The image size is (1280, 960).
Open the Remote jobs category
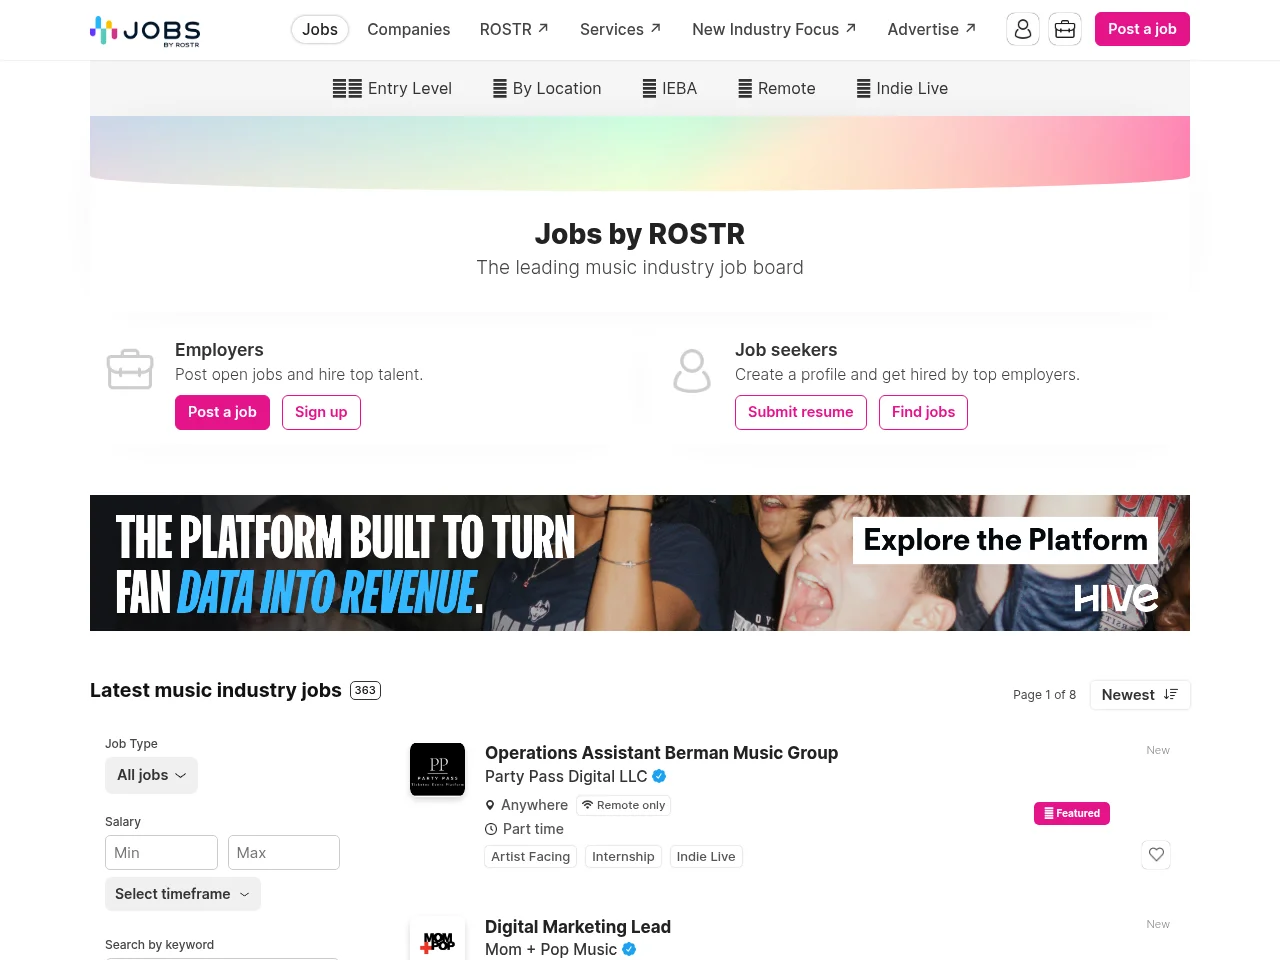[777, 88]
